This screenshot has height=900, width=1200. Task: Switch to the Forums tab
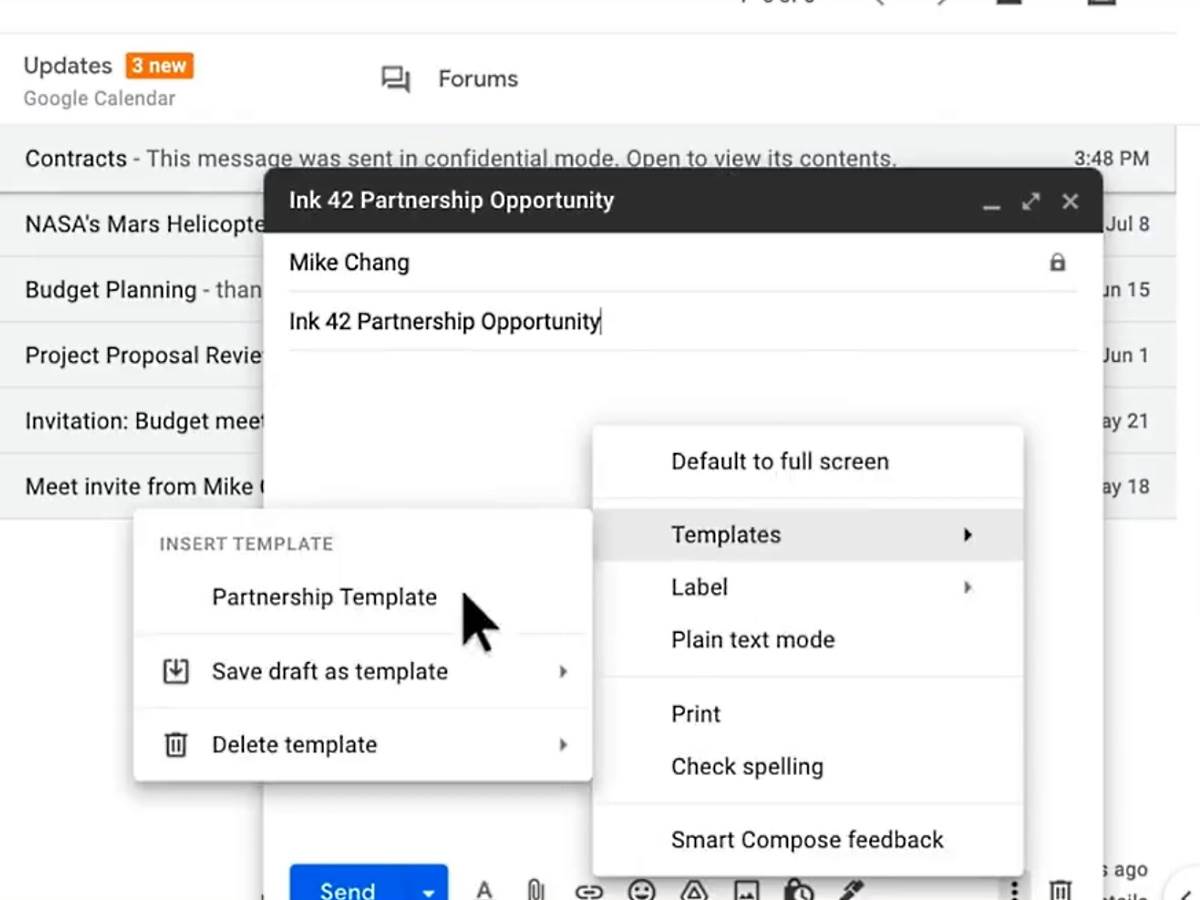[x=477, y=79]
